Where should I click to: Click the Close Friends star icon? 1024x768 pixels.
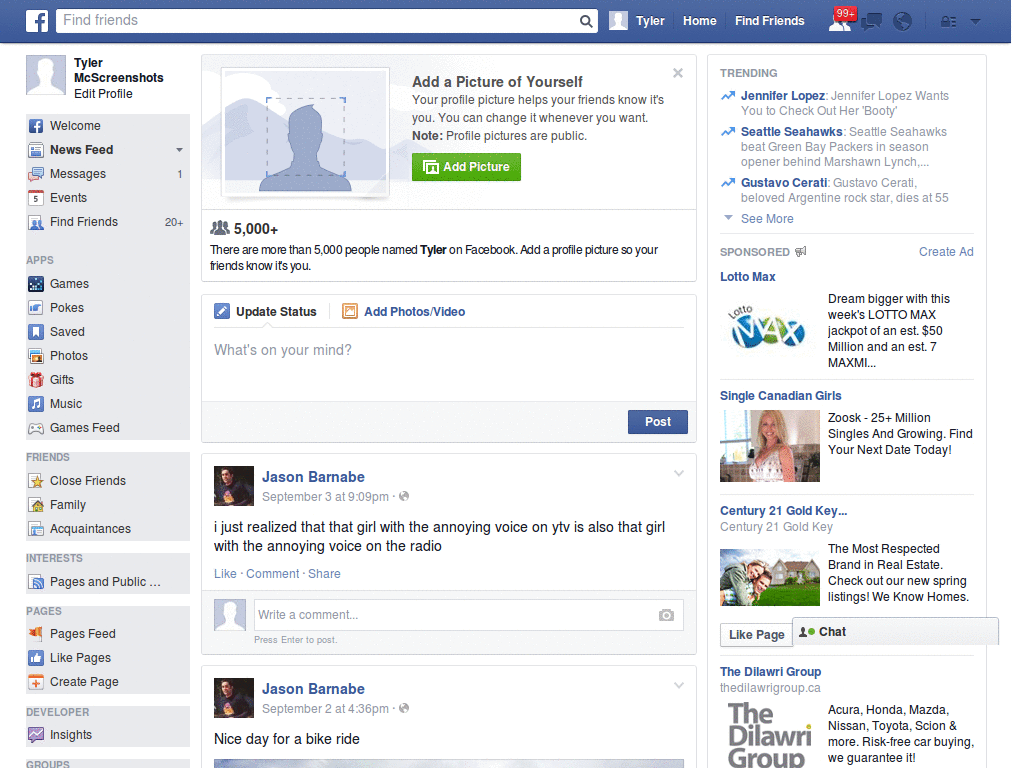(x=36, y=481)
